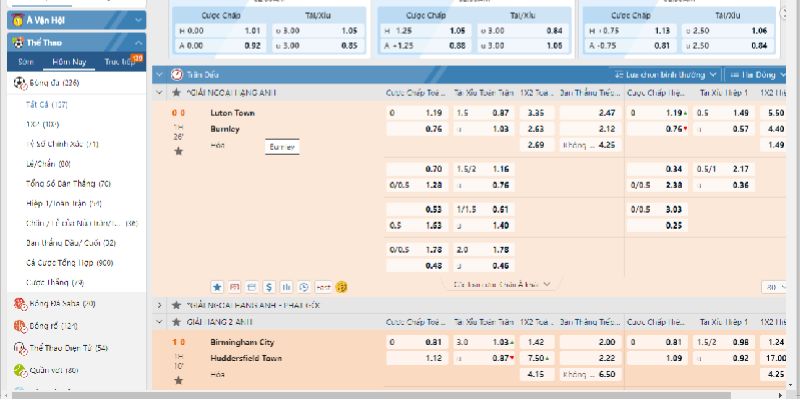Open the statistics bar chart icon
800x400 pixels.
(x=286, y=286)
